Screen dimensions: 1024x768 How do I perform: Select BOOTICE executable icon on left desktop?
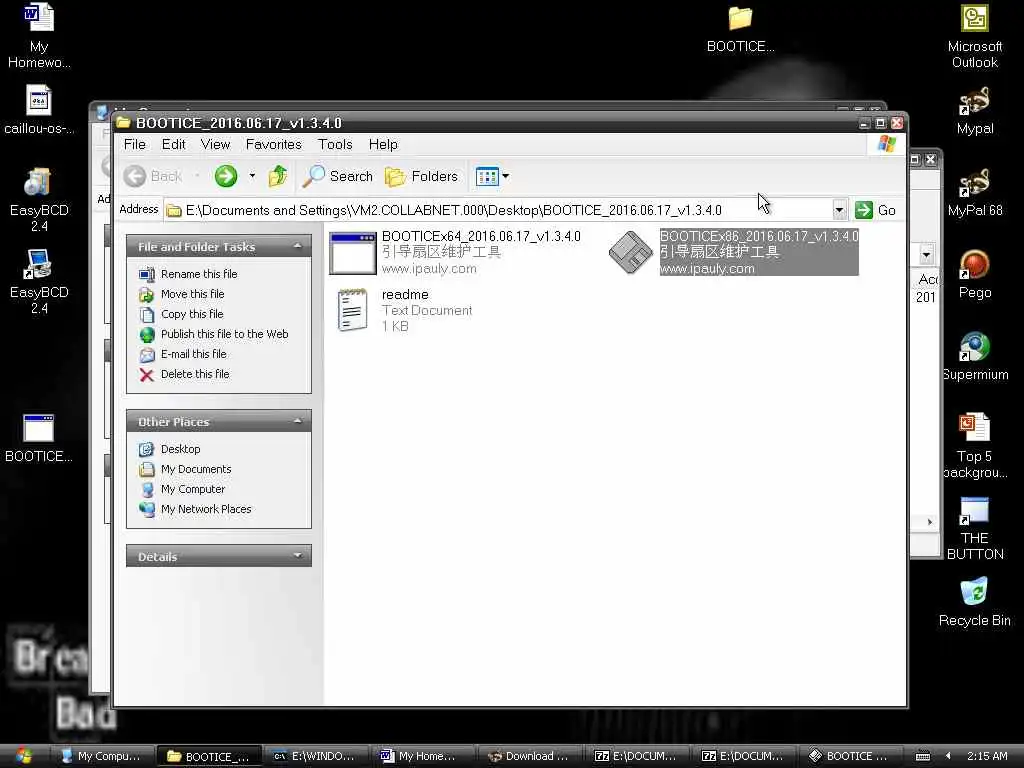[39, 429]
